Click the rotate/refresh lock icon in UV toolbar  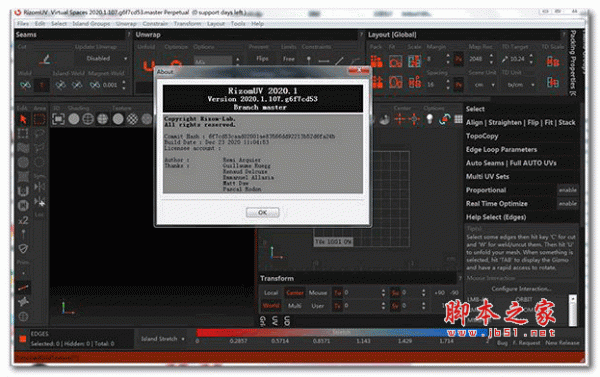tap(444, 119)
